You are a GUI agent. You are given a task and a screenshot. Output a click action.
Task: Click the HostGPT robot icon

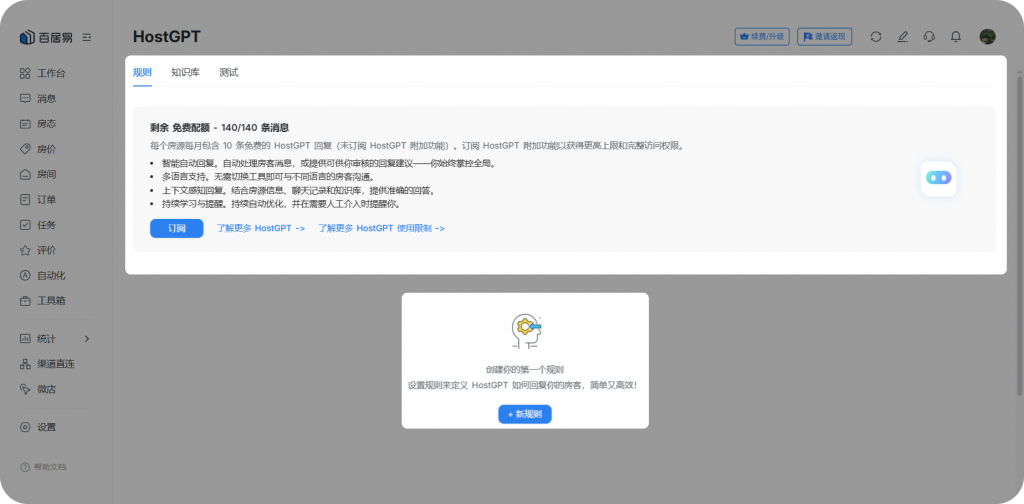coord(938,178)
